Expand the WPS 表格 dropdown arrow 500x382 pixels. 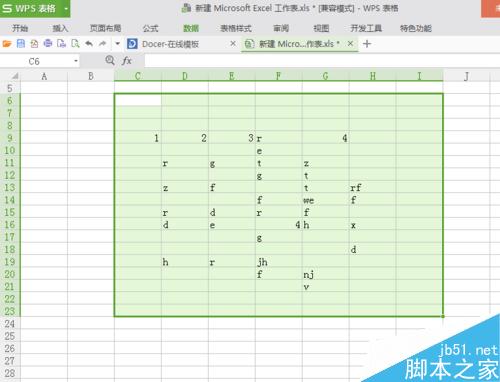tap(66, 8)
